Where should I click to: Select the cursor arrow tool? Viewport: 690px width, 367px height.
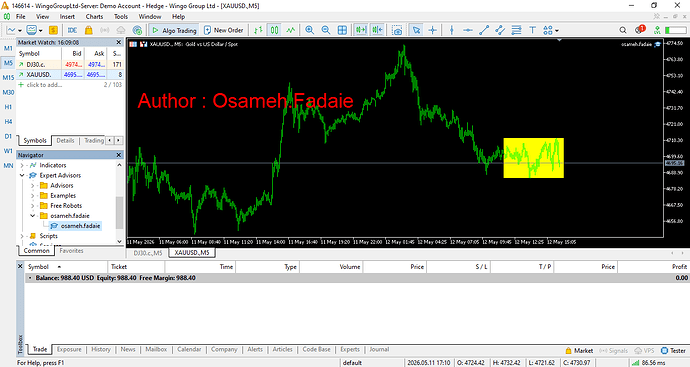(x=416, y=30)
